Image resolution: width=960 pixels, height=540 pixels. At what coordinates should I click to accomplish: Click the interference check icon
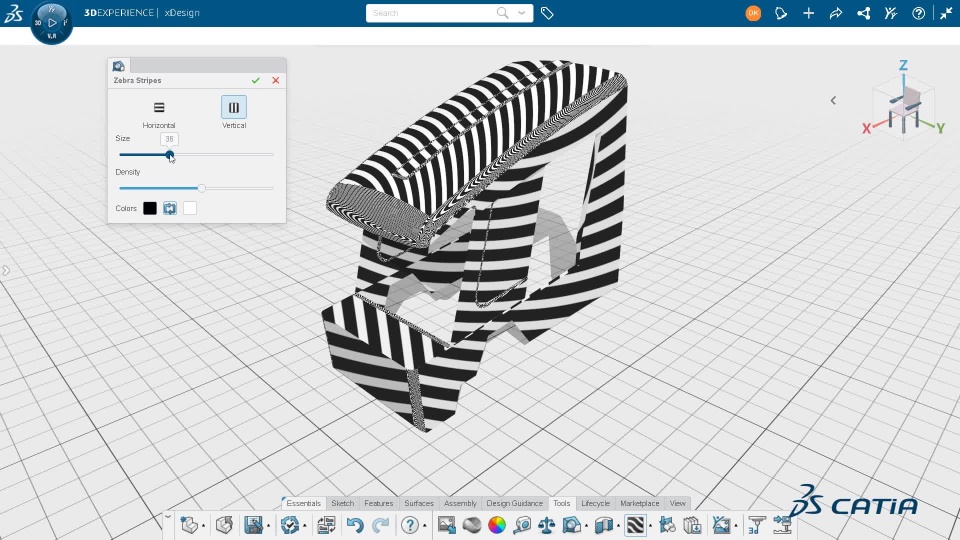pos(667,525)
